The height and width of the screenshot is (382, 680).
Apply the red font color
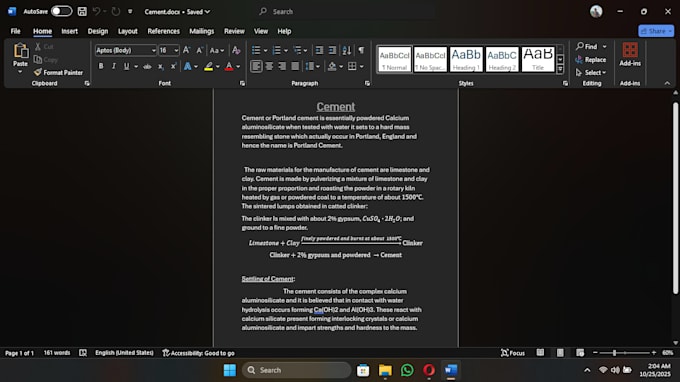click(x=229, y=66)
